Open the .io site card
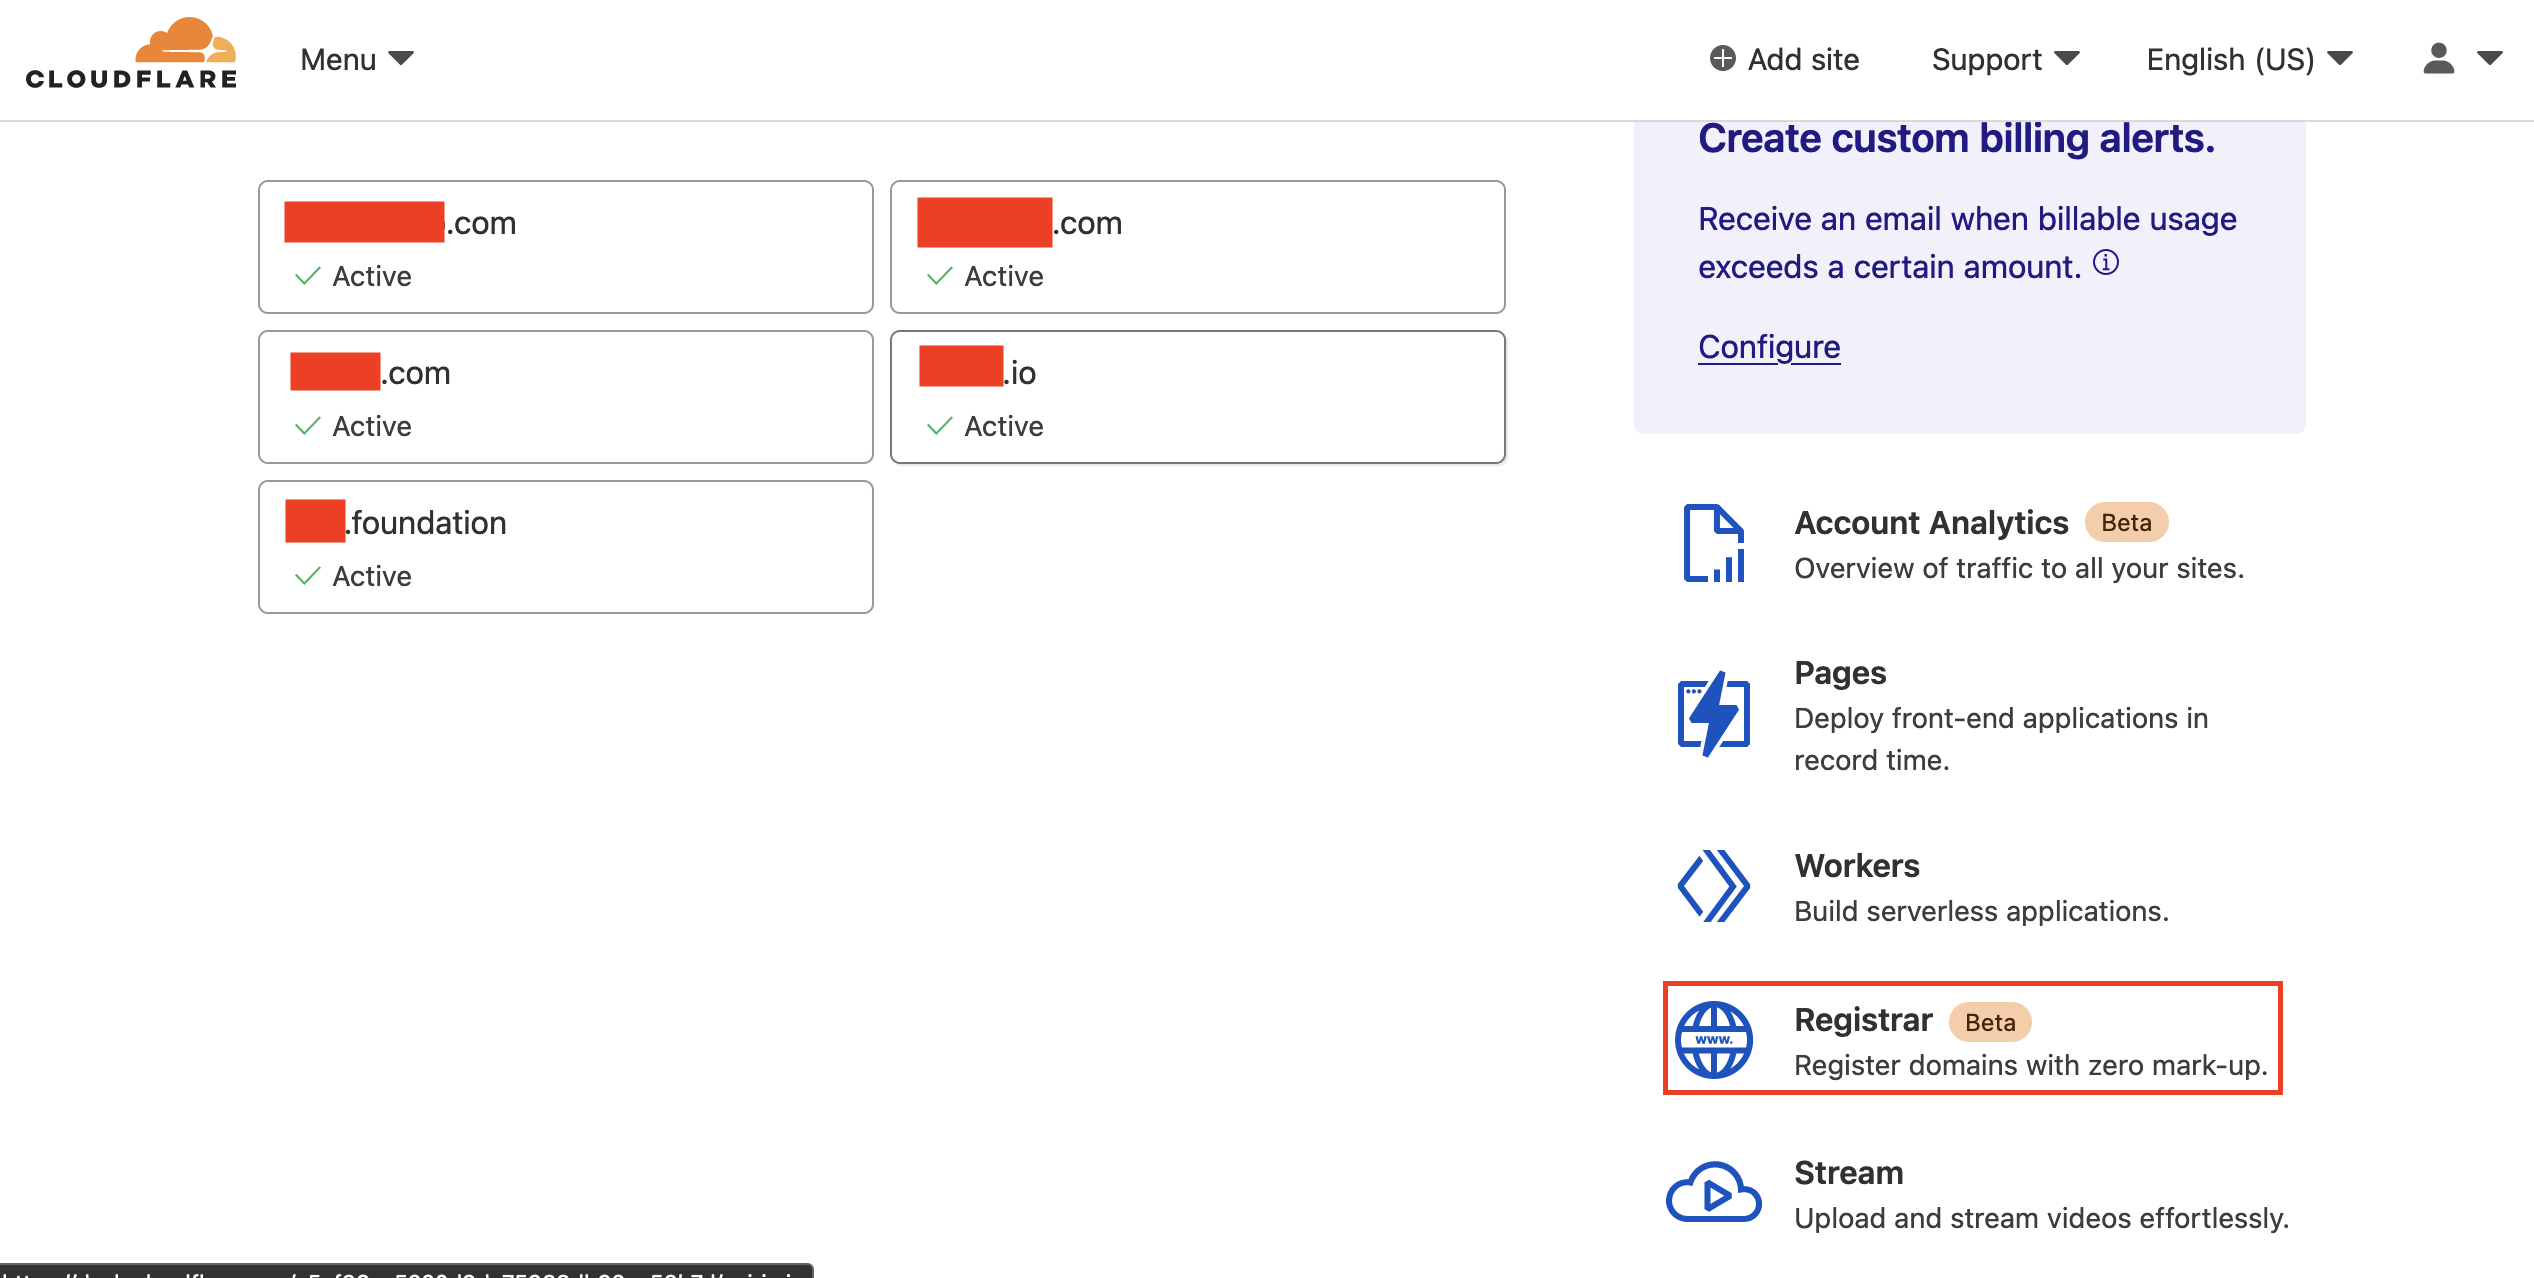 click(1198, 397)
